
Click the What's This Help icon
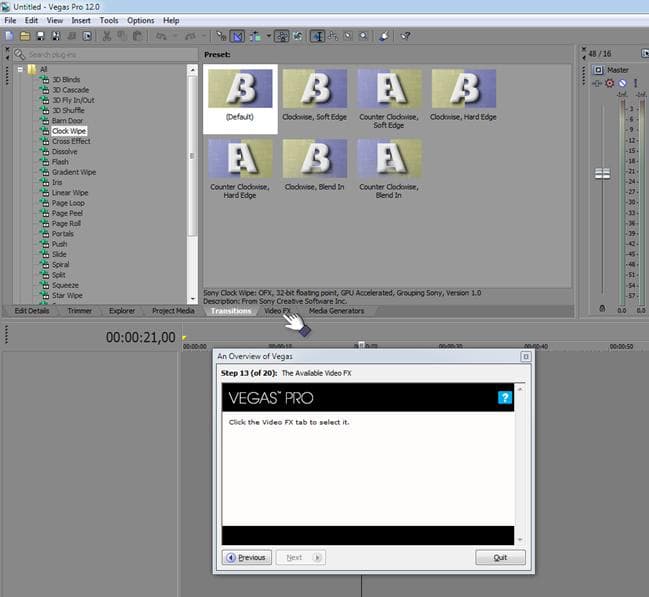coord(405,36)
